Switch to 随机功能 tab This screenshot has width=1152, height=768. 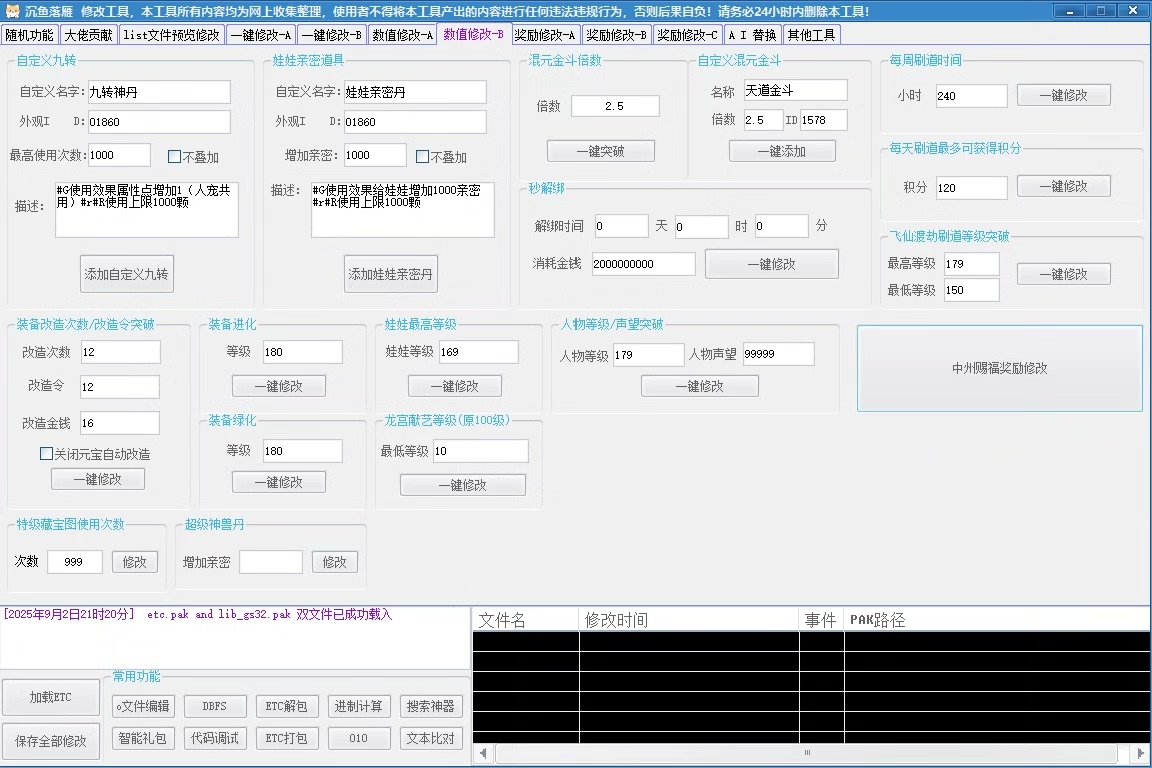(29, 35)
